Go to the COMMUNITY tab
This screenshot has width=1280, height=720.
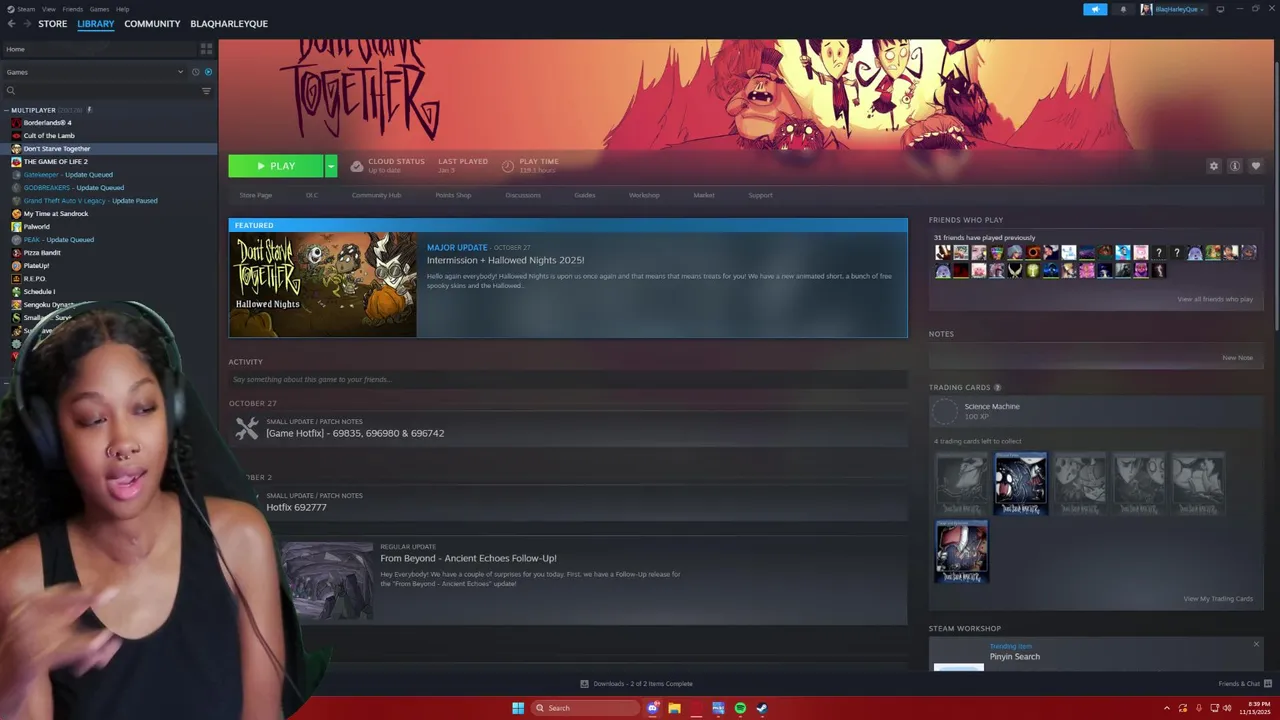(x=152, y=24)
